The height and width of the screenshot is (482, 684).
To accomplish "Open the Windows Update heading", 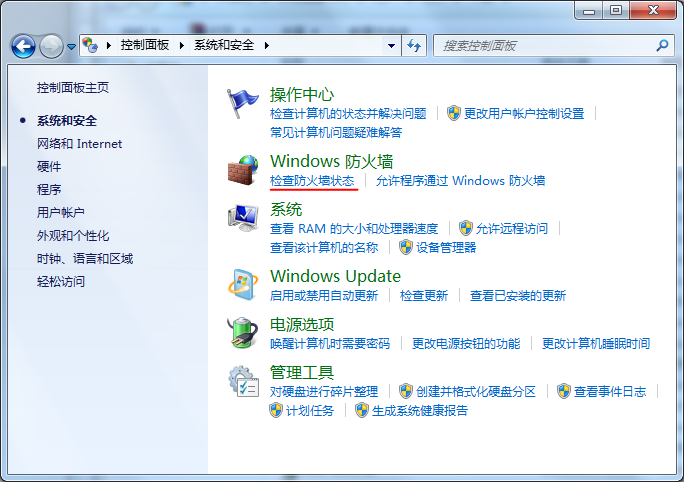I will [x=335, y=276].
